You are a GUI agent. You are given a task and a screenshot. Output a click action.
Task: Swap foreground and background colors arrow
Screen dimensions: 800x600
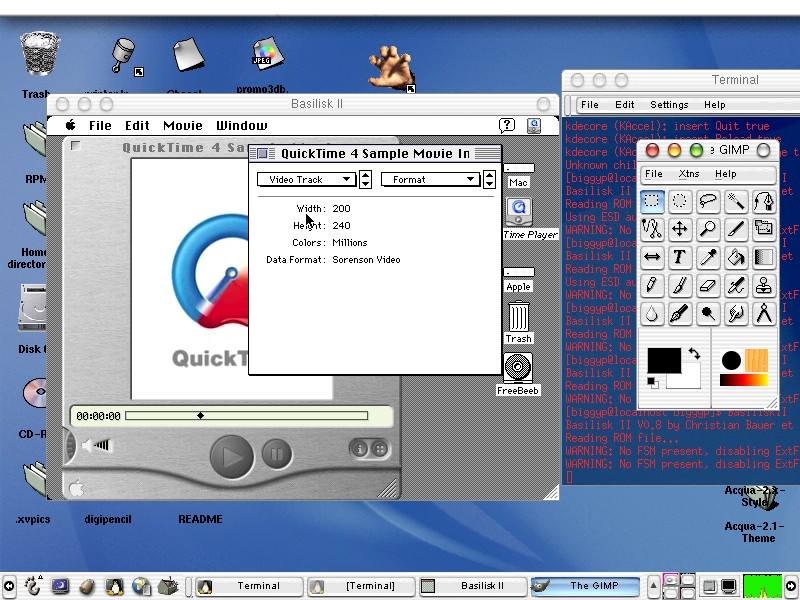tap(694, 355)
